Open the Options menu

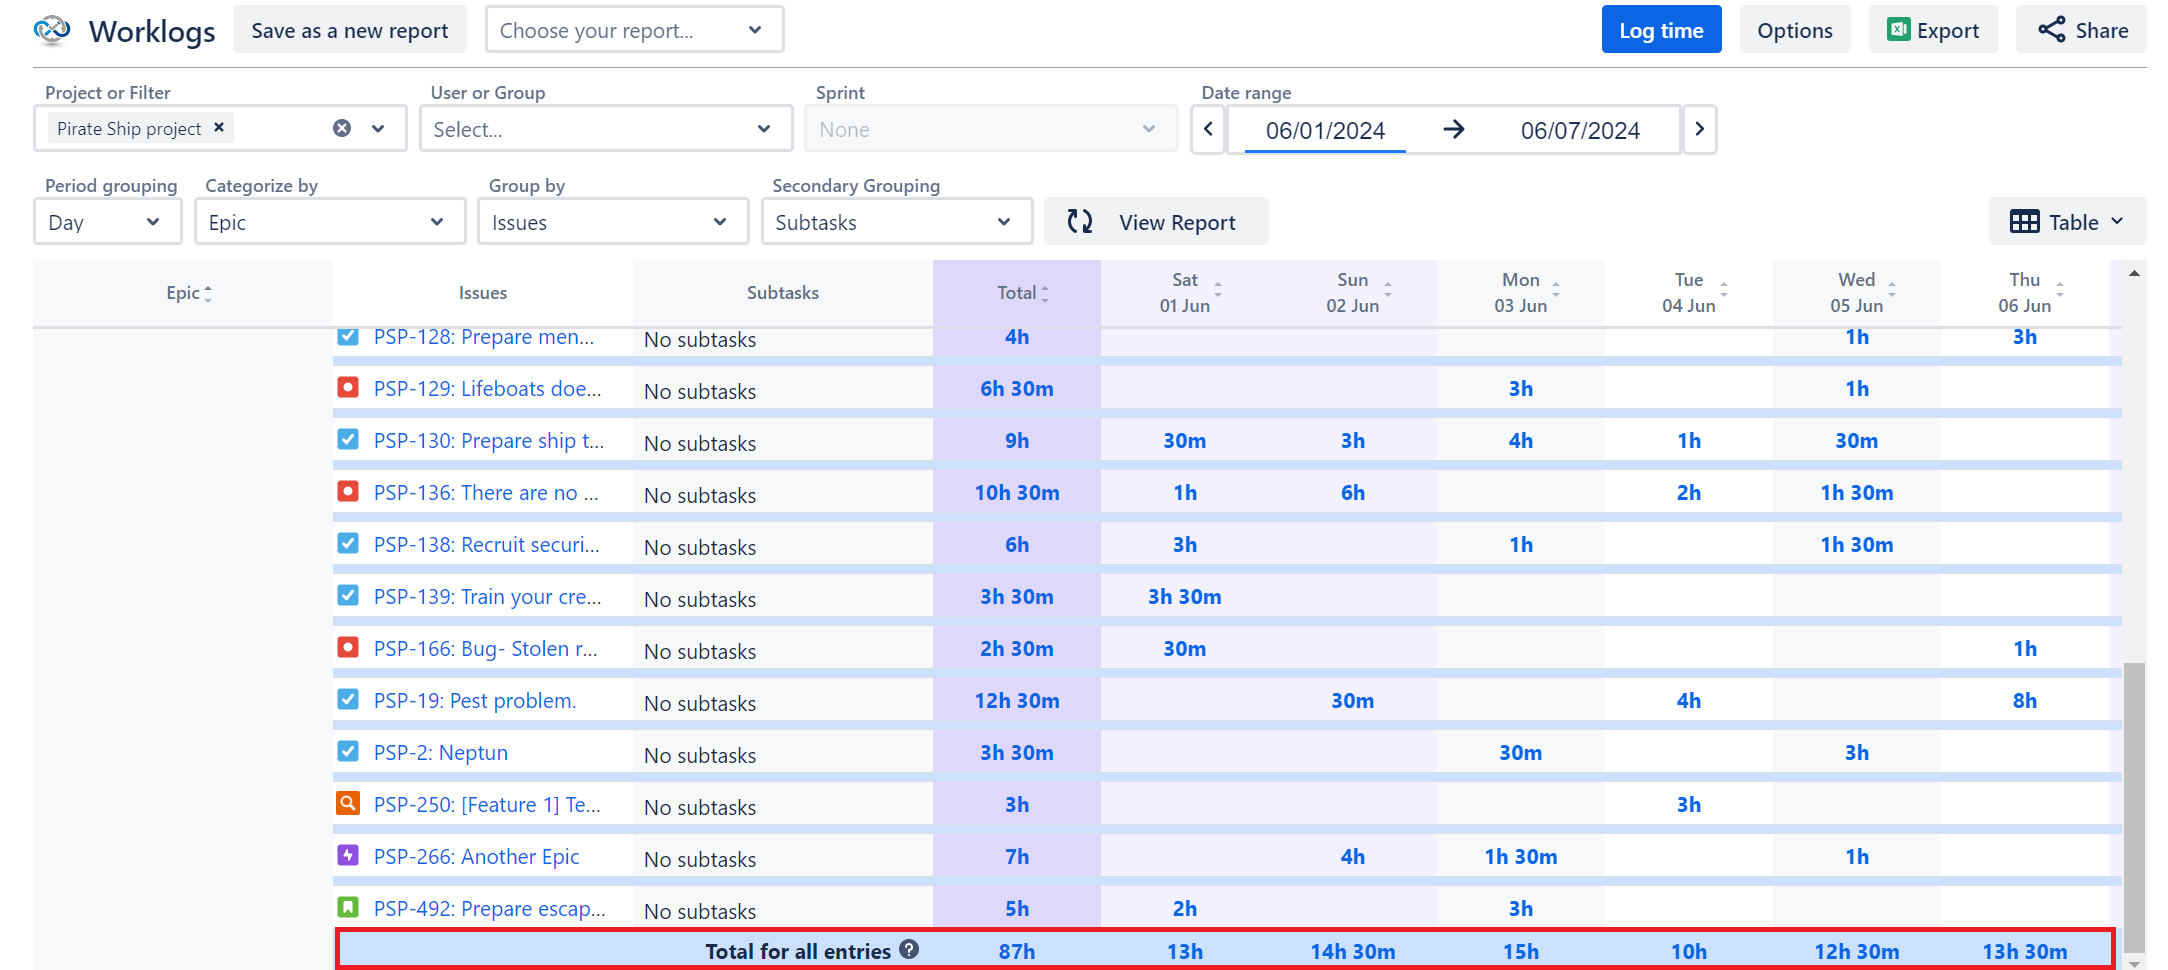[x=1795, y=29]
